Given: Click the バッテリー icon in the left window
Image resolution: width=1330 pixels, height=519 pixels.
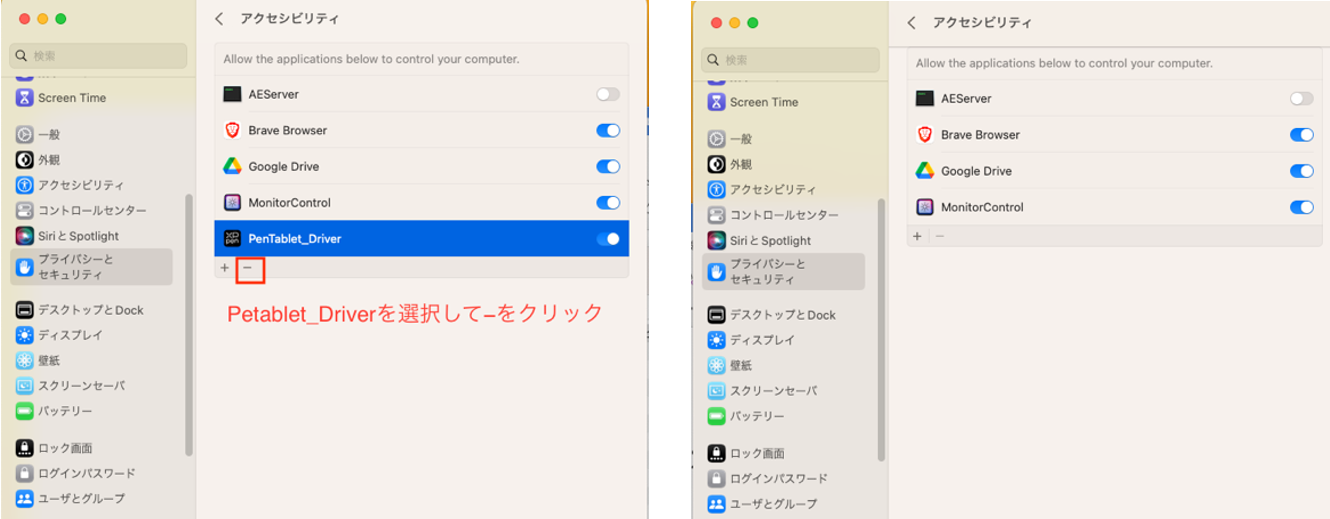Looking at the screenshot, I should (25, 411).
